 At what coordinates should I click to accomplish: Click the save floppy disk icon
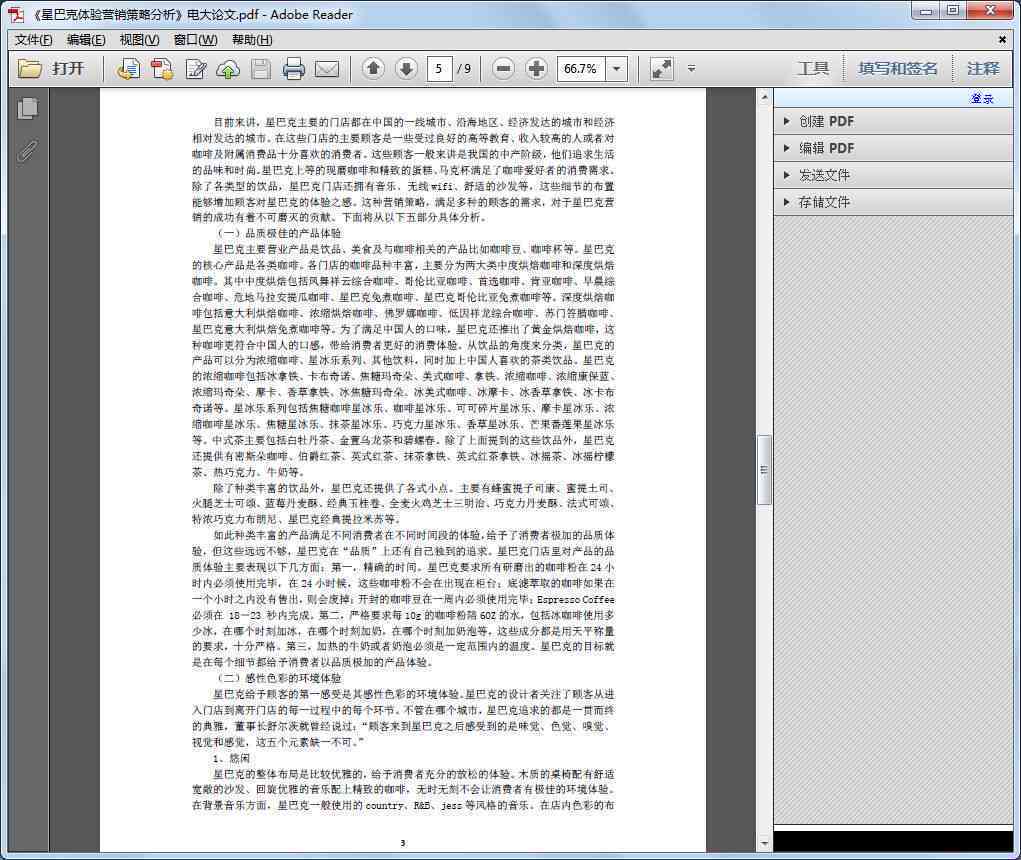tap(260, 68)
